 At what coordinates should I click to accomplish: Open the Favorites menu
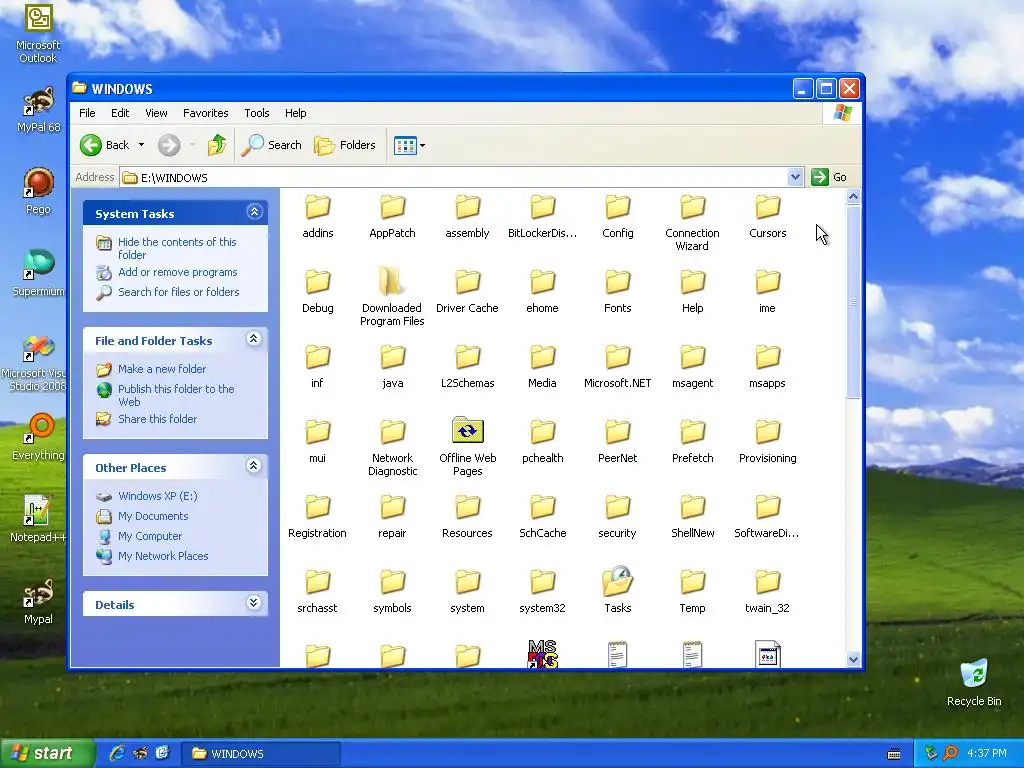click(206, 113)
